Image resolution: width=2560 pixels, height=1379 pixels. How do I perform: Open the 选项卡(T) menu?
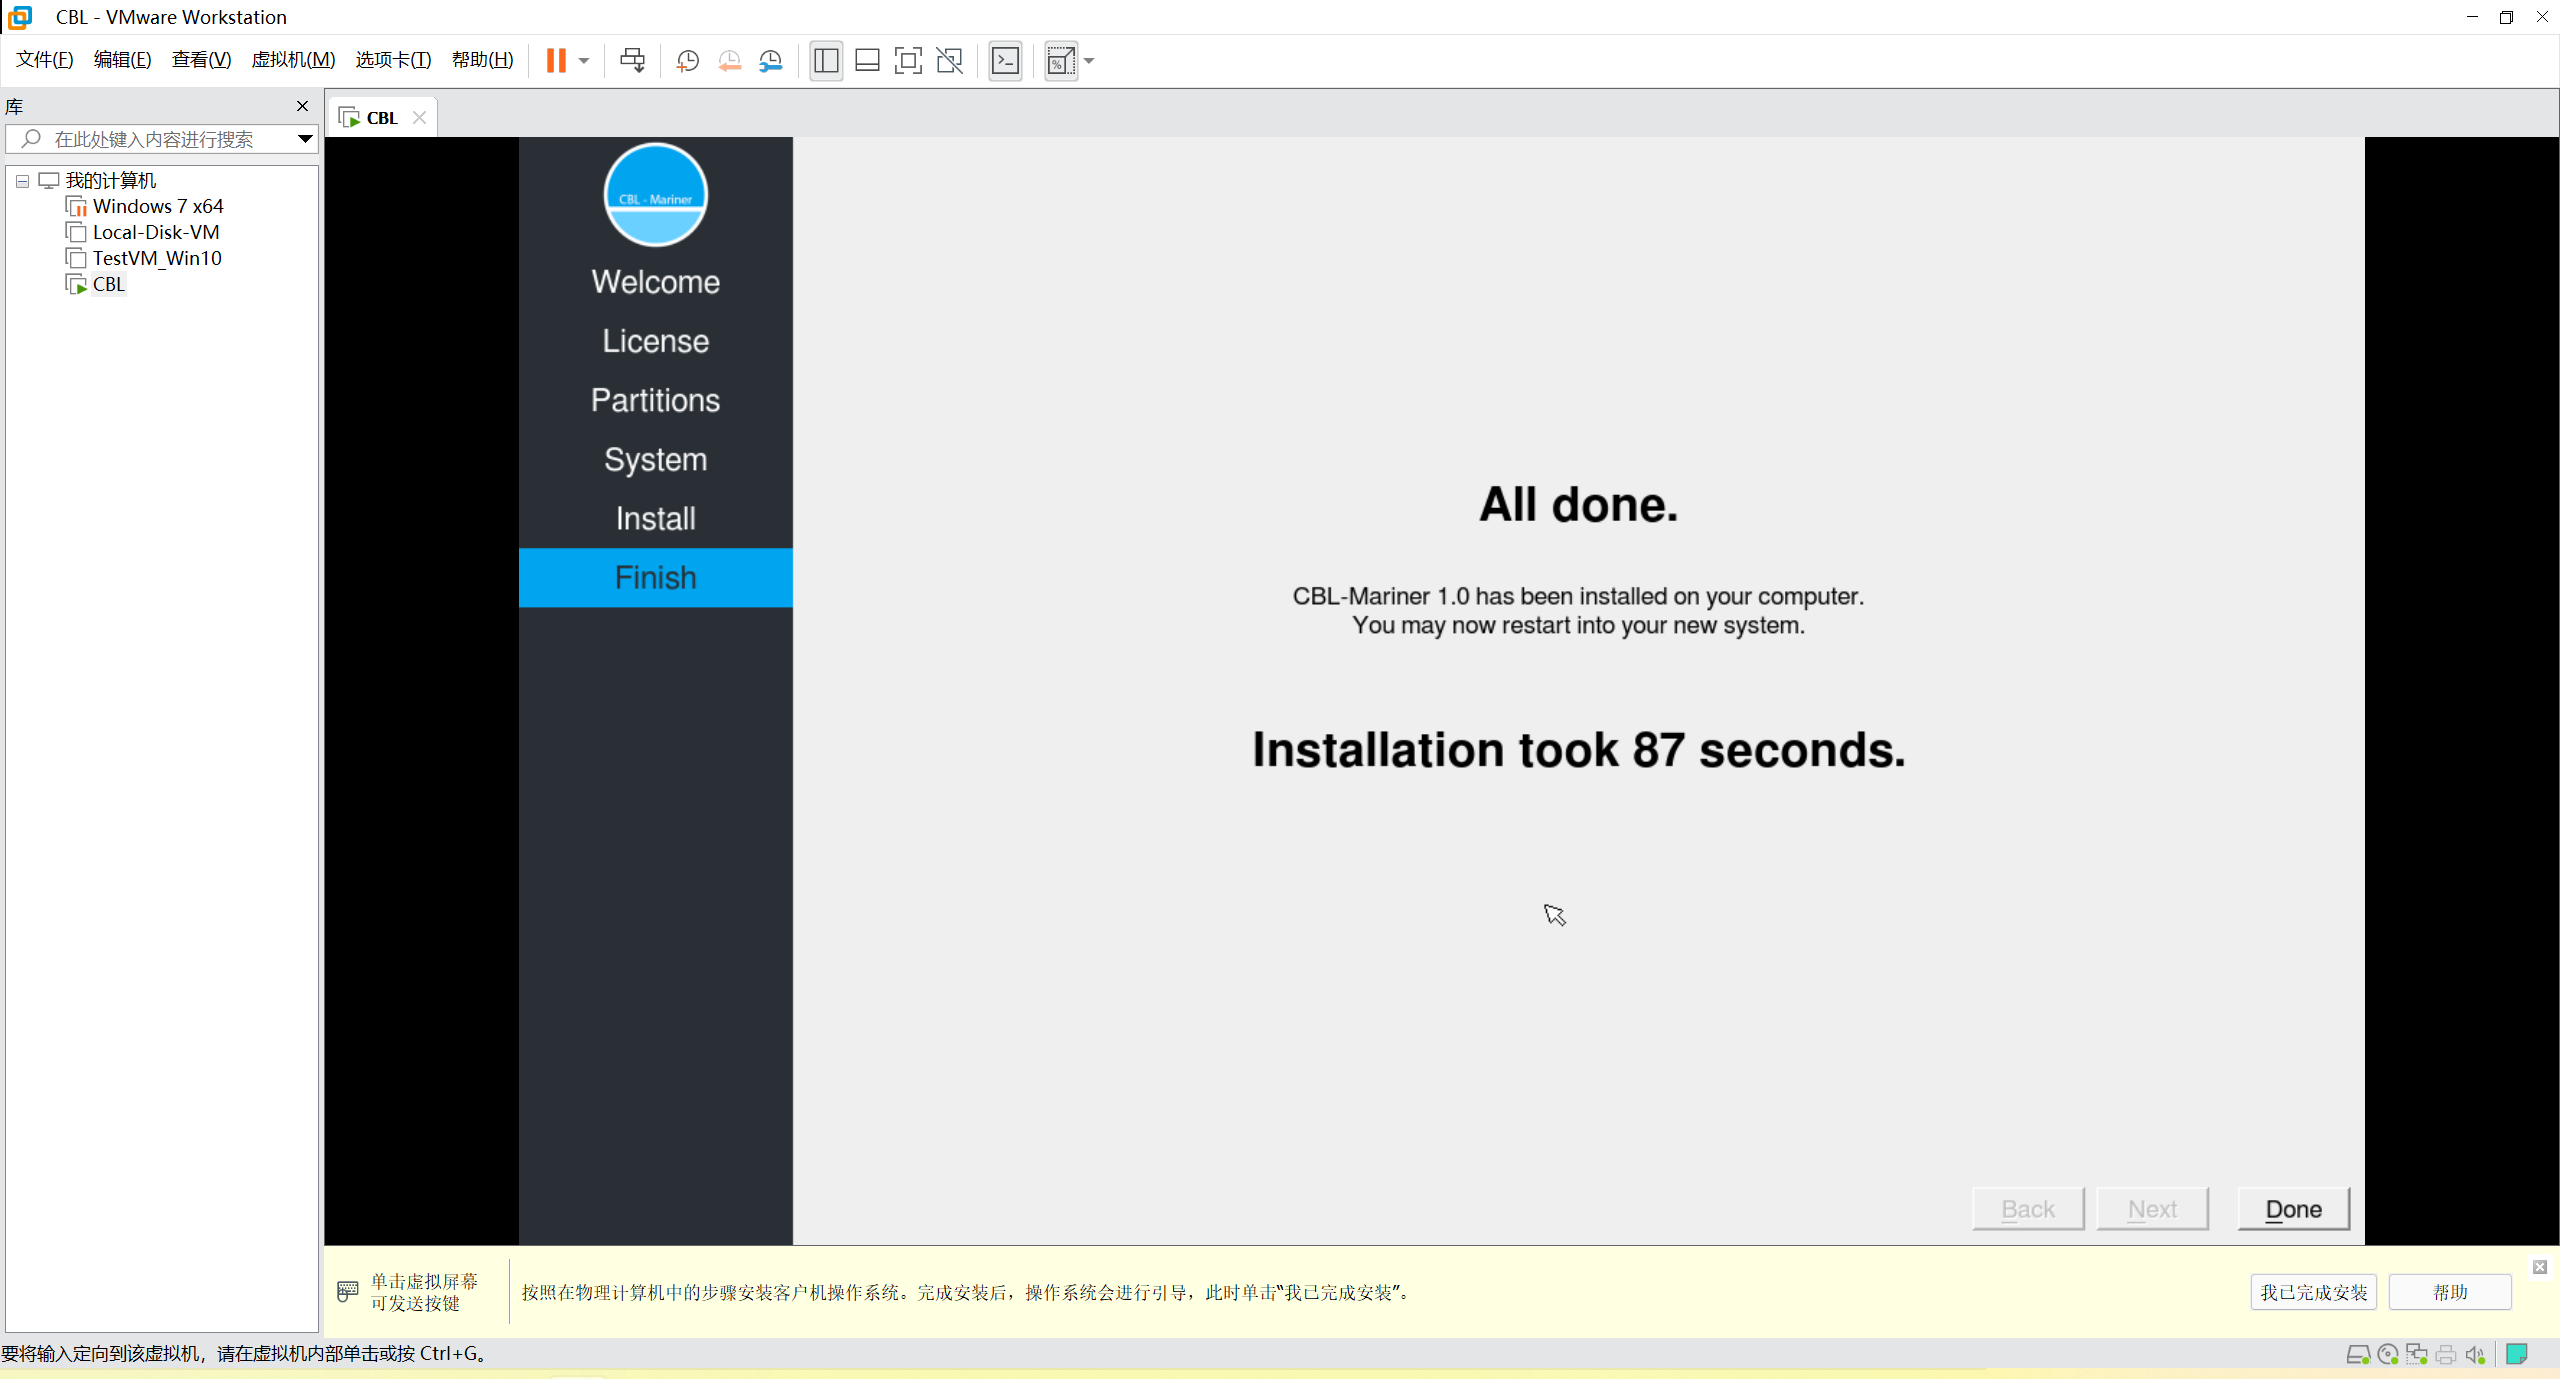click(x=393, y=60)
